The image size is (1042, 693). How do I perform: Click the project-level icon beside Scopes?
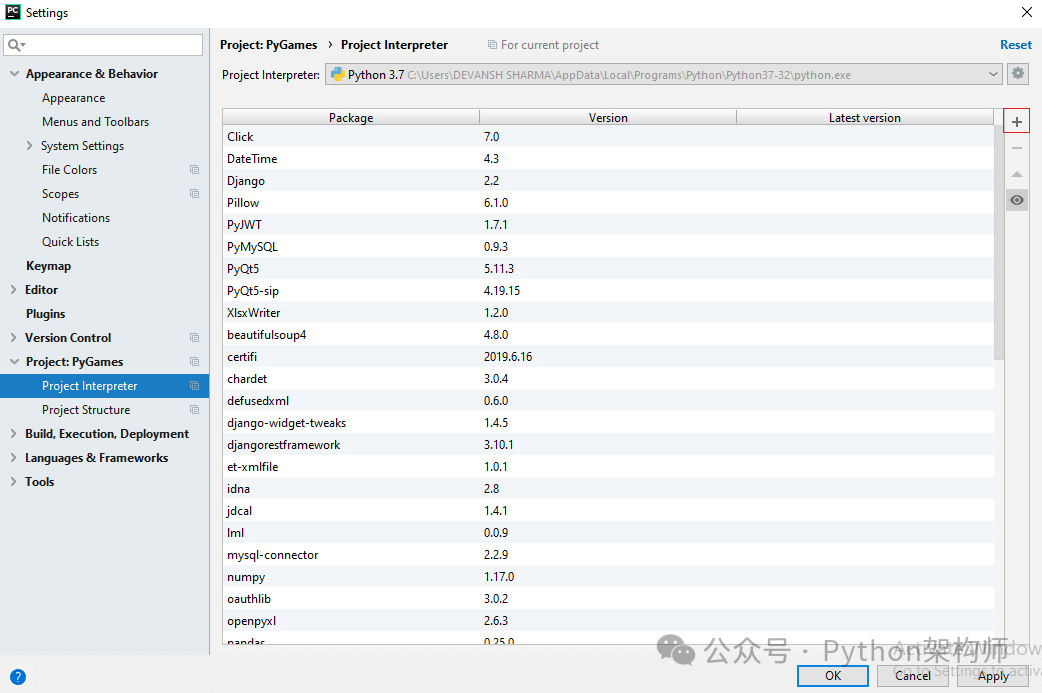(x=194, y=193)
